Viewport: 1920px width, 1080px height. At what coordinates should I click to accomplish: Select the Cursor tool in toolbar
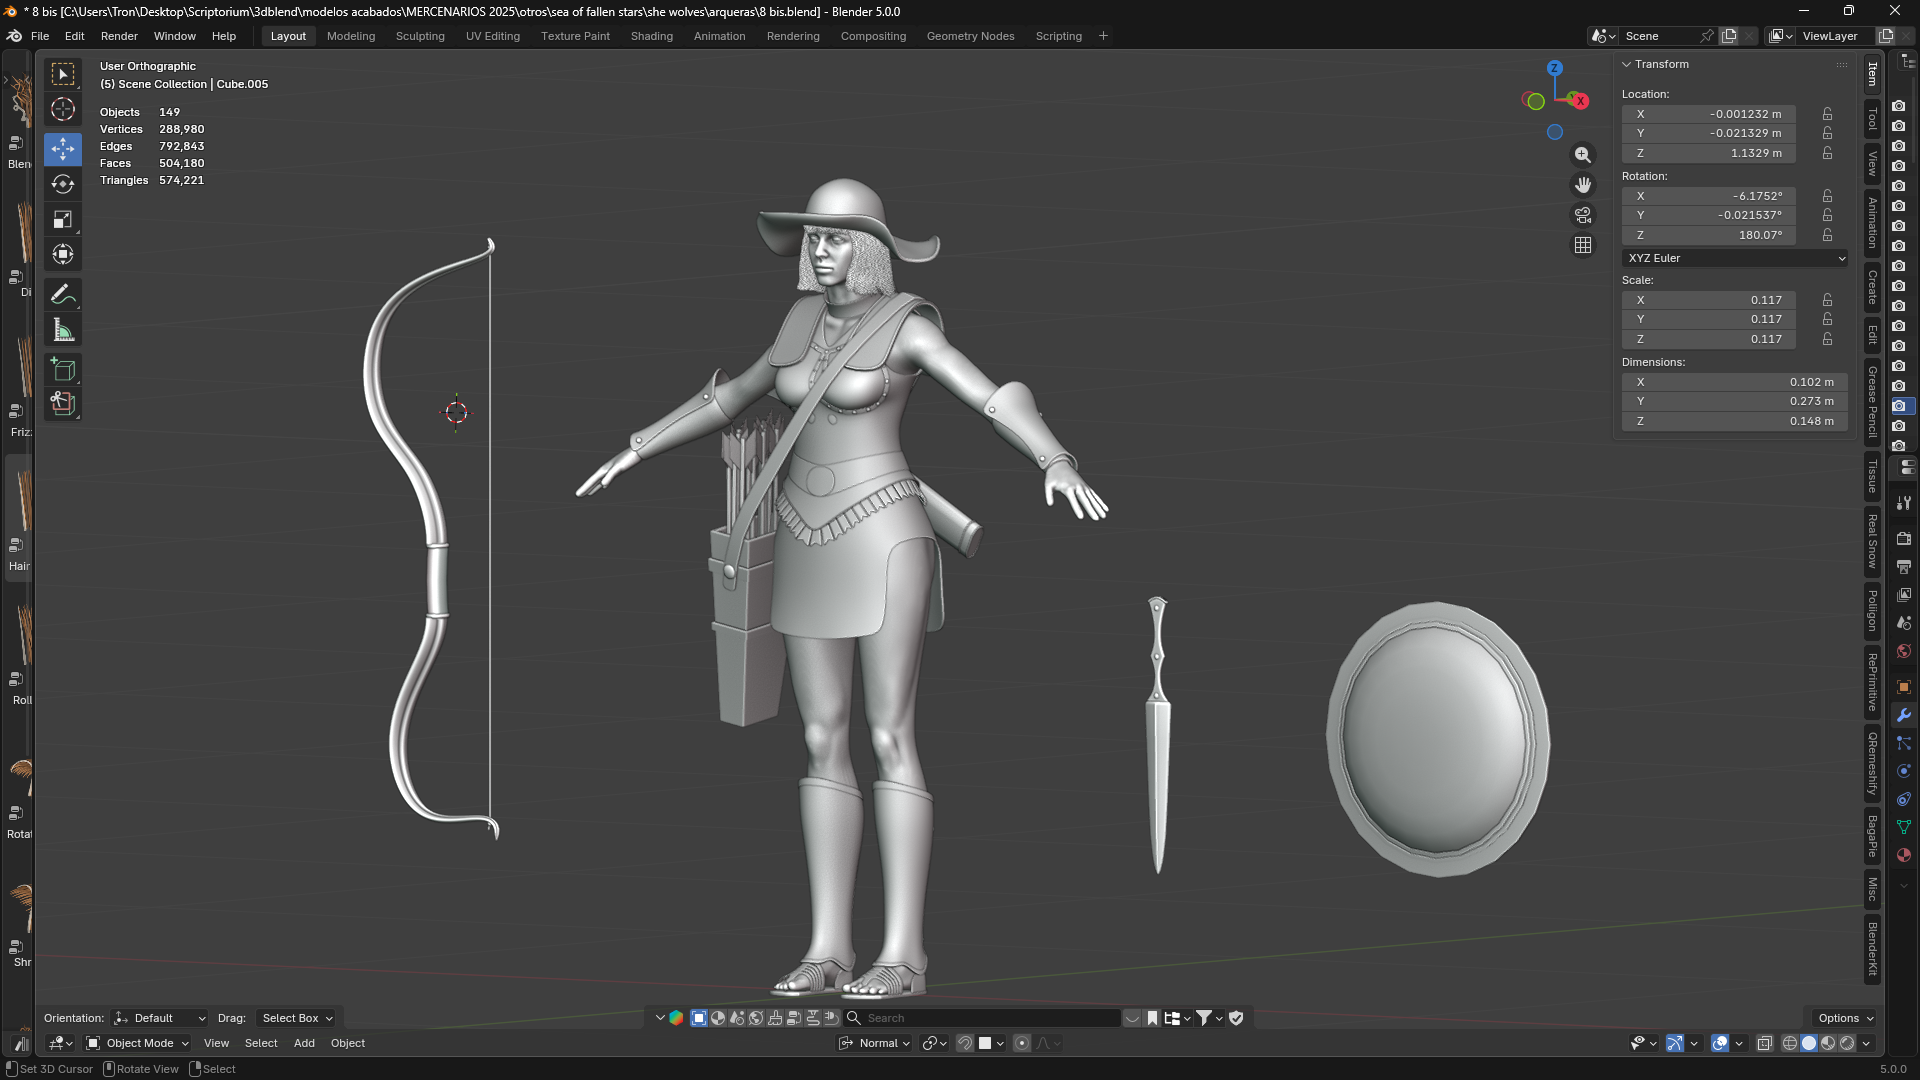pyautogui.click(x=63, y=110)
